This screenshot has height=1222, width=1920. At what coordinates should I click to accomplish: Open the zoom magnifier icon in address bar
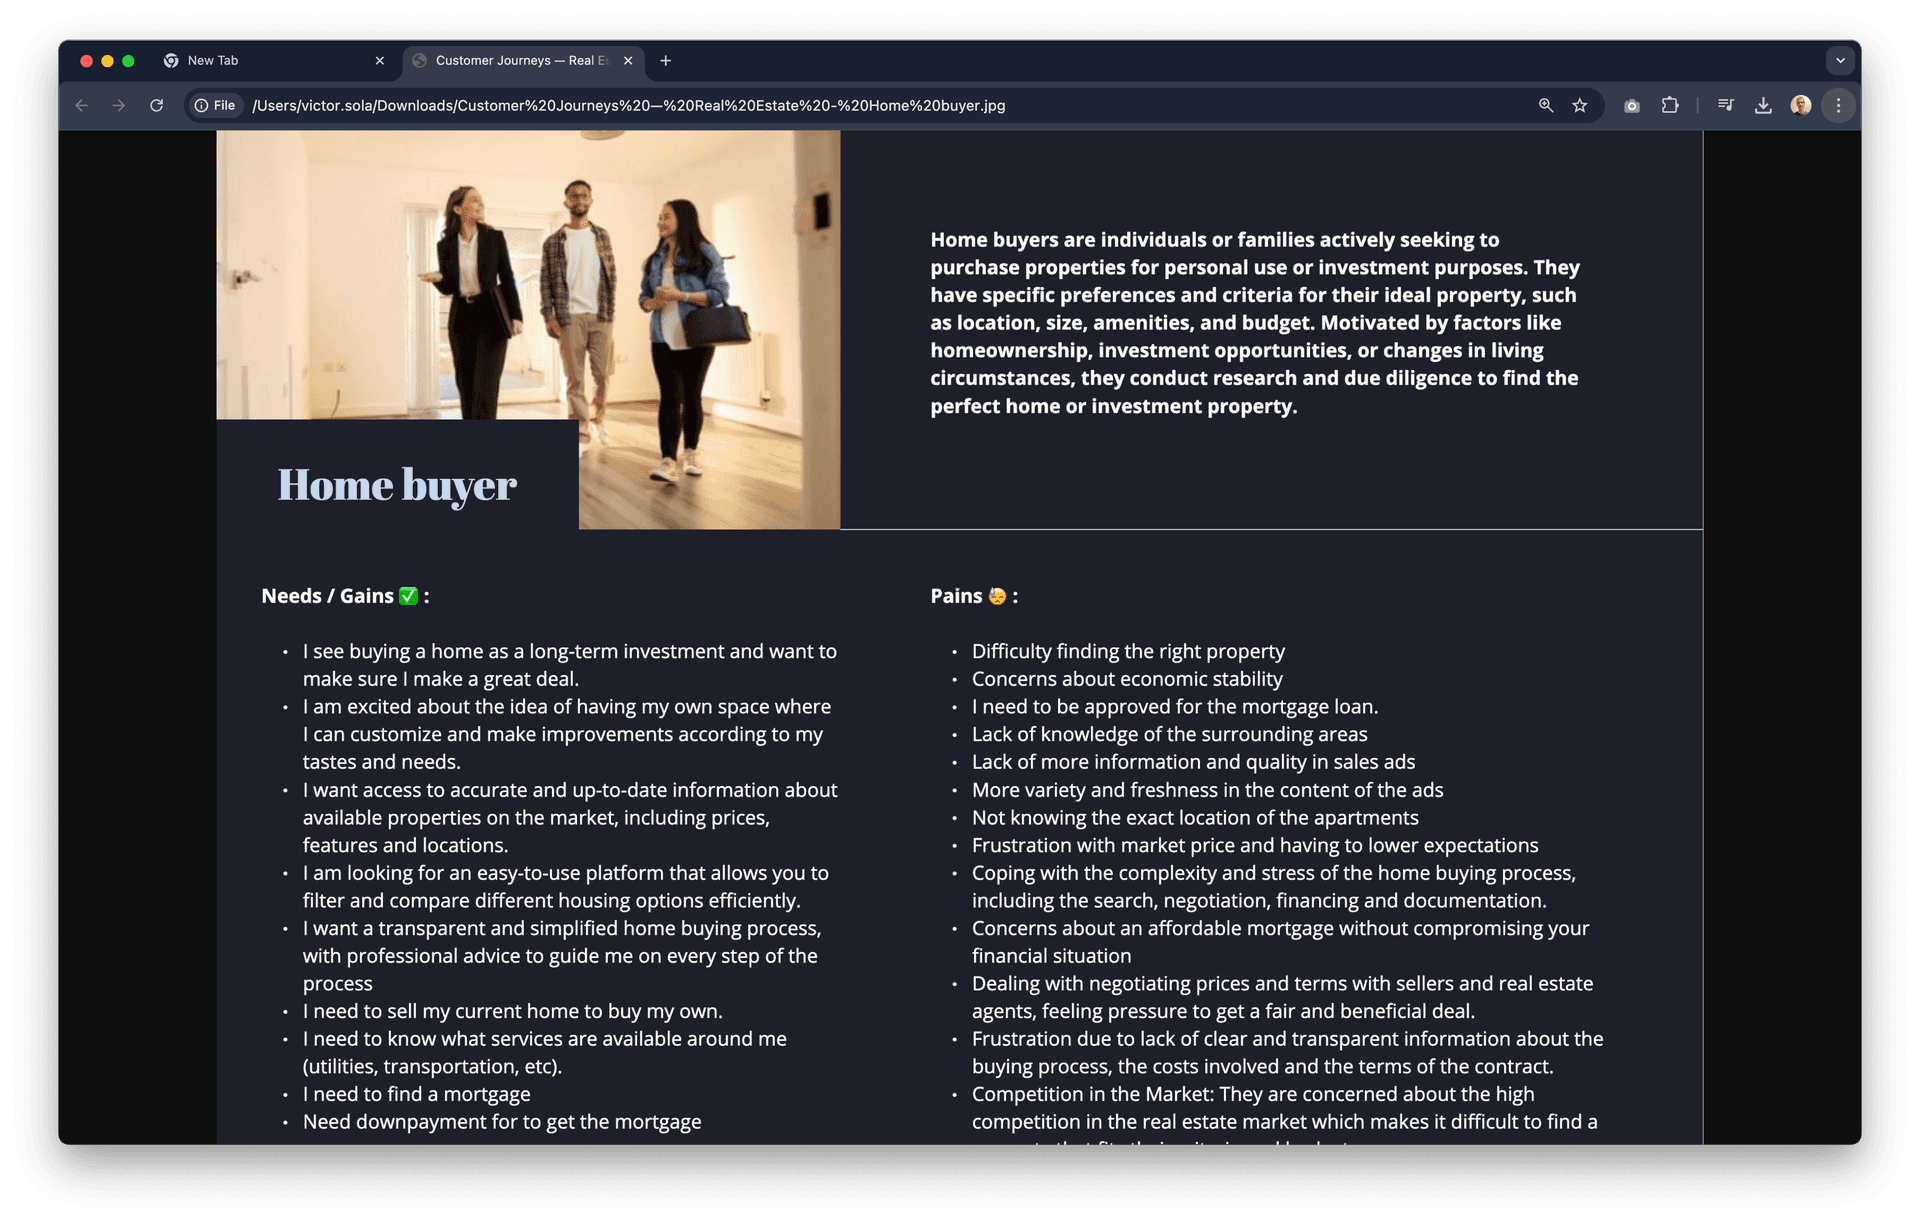[x=1546, y=105]
